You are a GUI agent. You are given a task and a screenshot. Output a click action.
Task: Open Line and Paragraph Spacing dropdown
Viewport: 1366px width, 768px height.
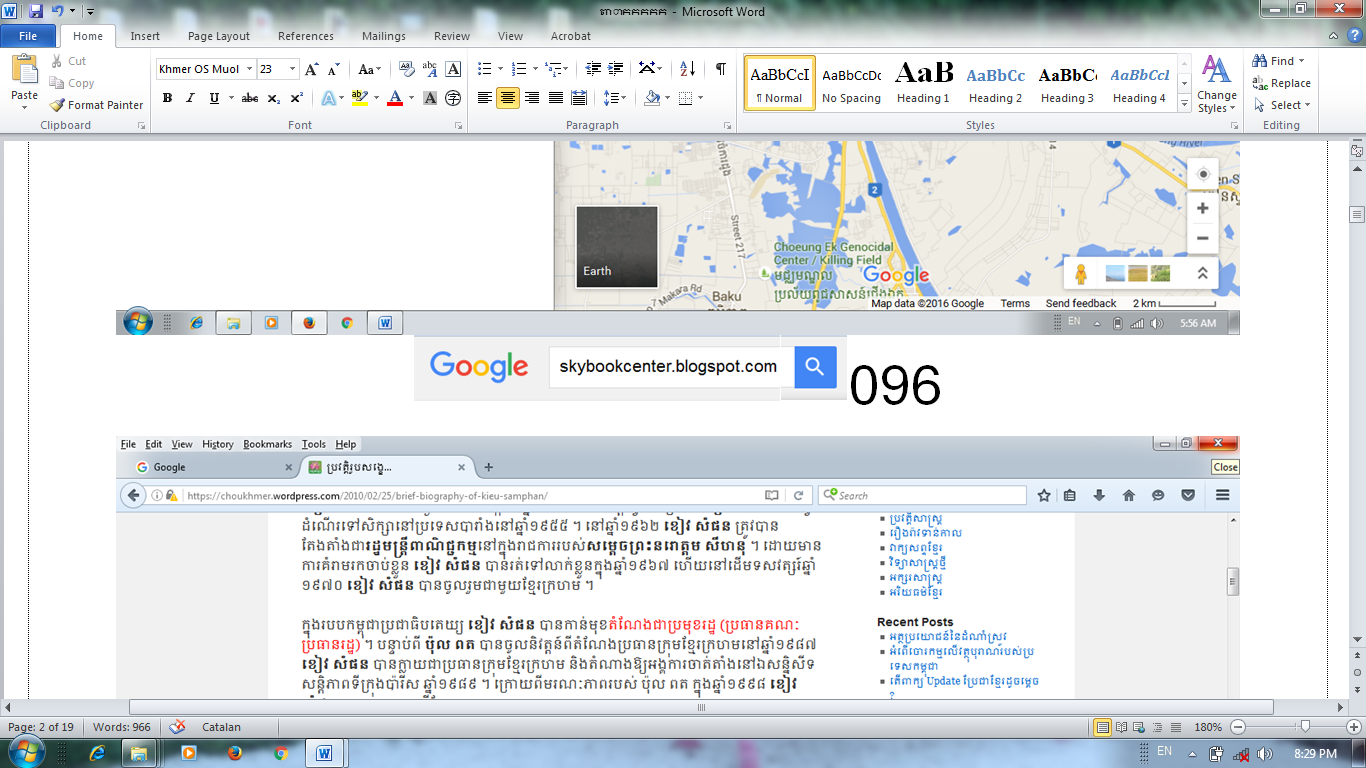[x=616, y=98]
